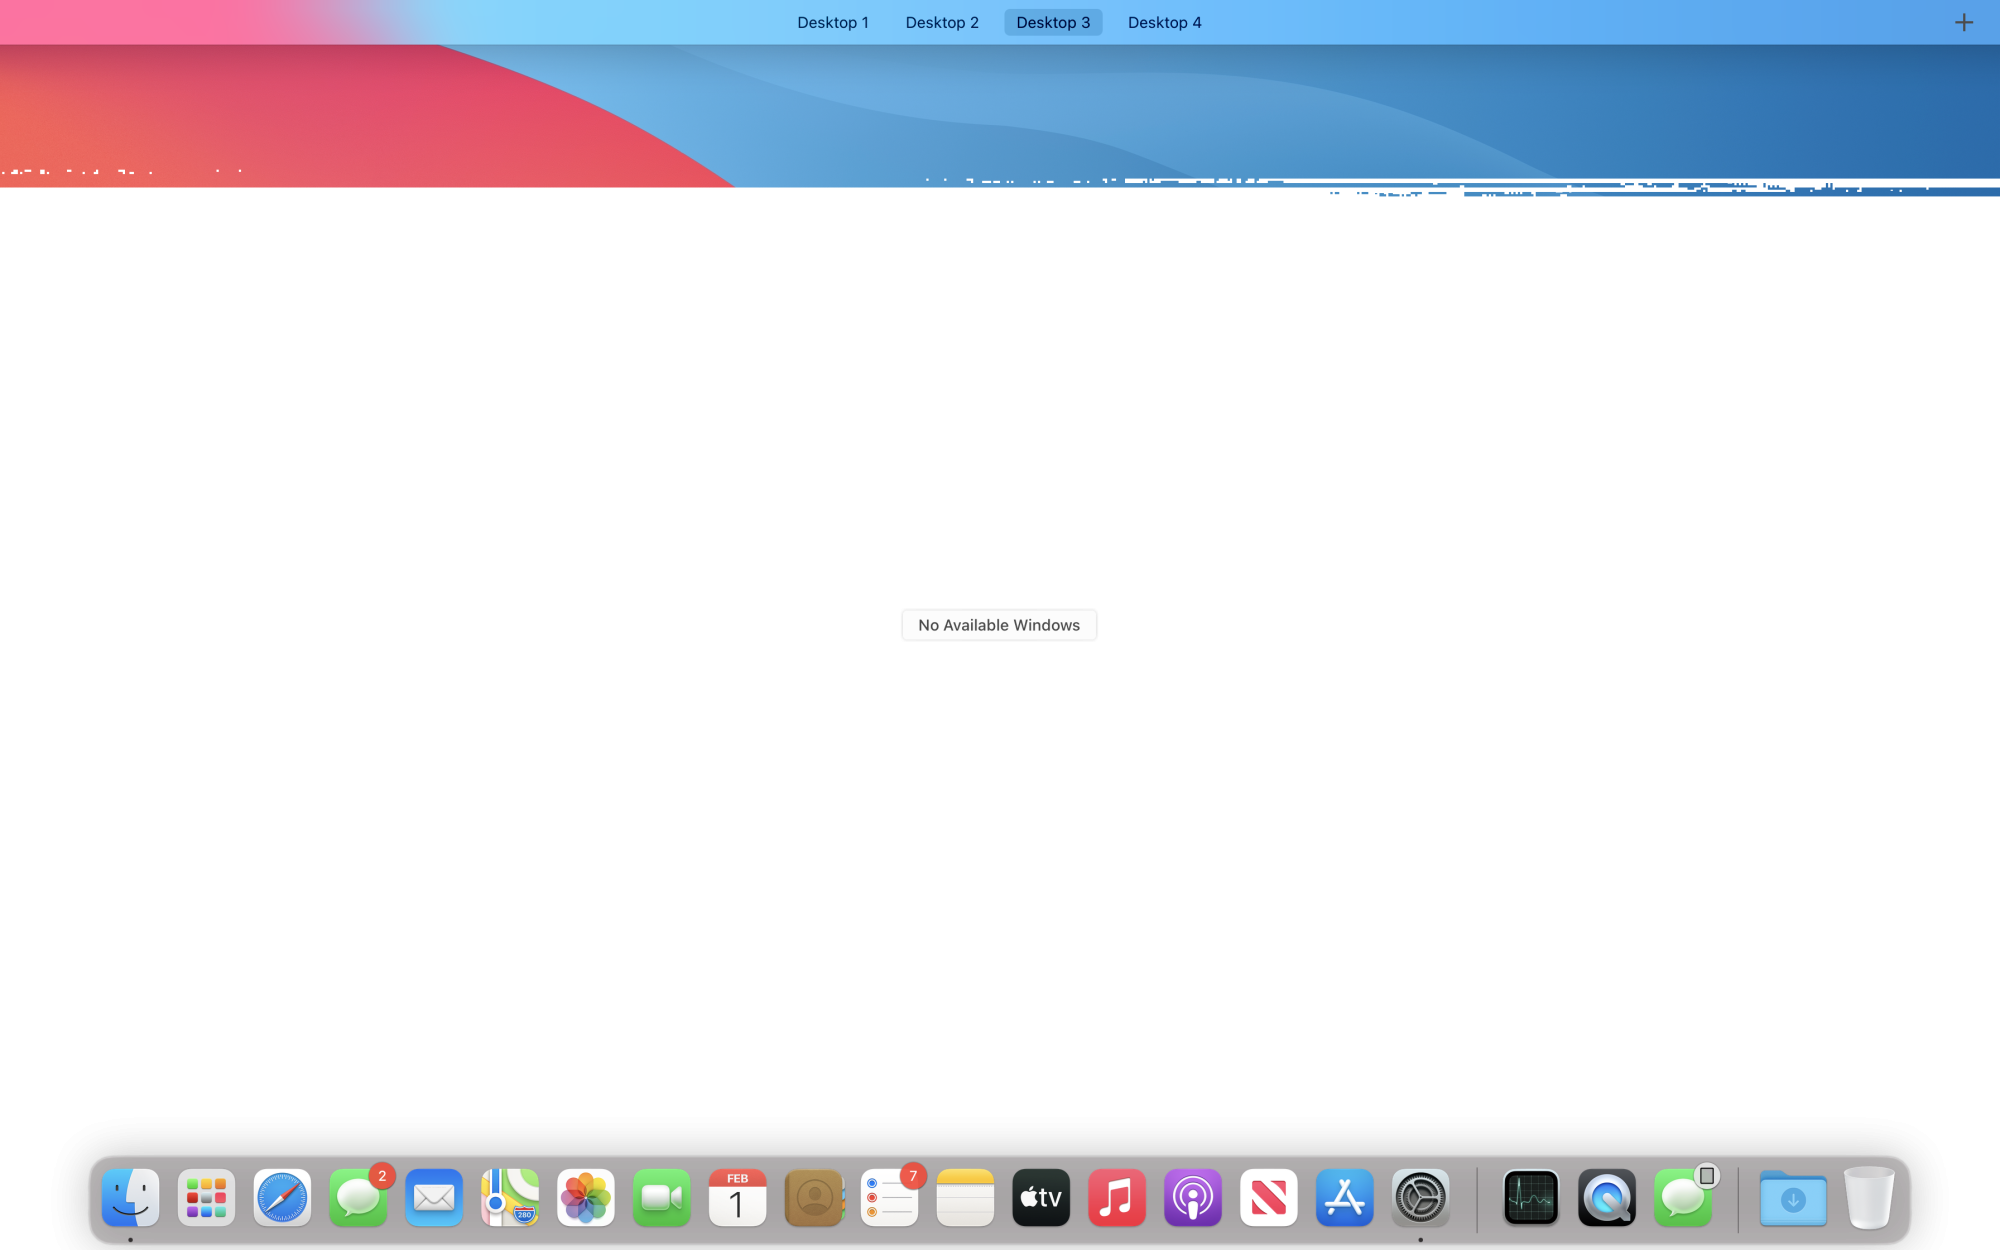
Task: Open the Mail app
Action: point(434,1197)
